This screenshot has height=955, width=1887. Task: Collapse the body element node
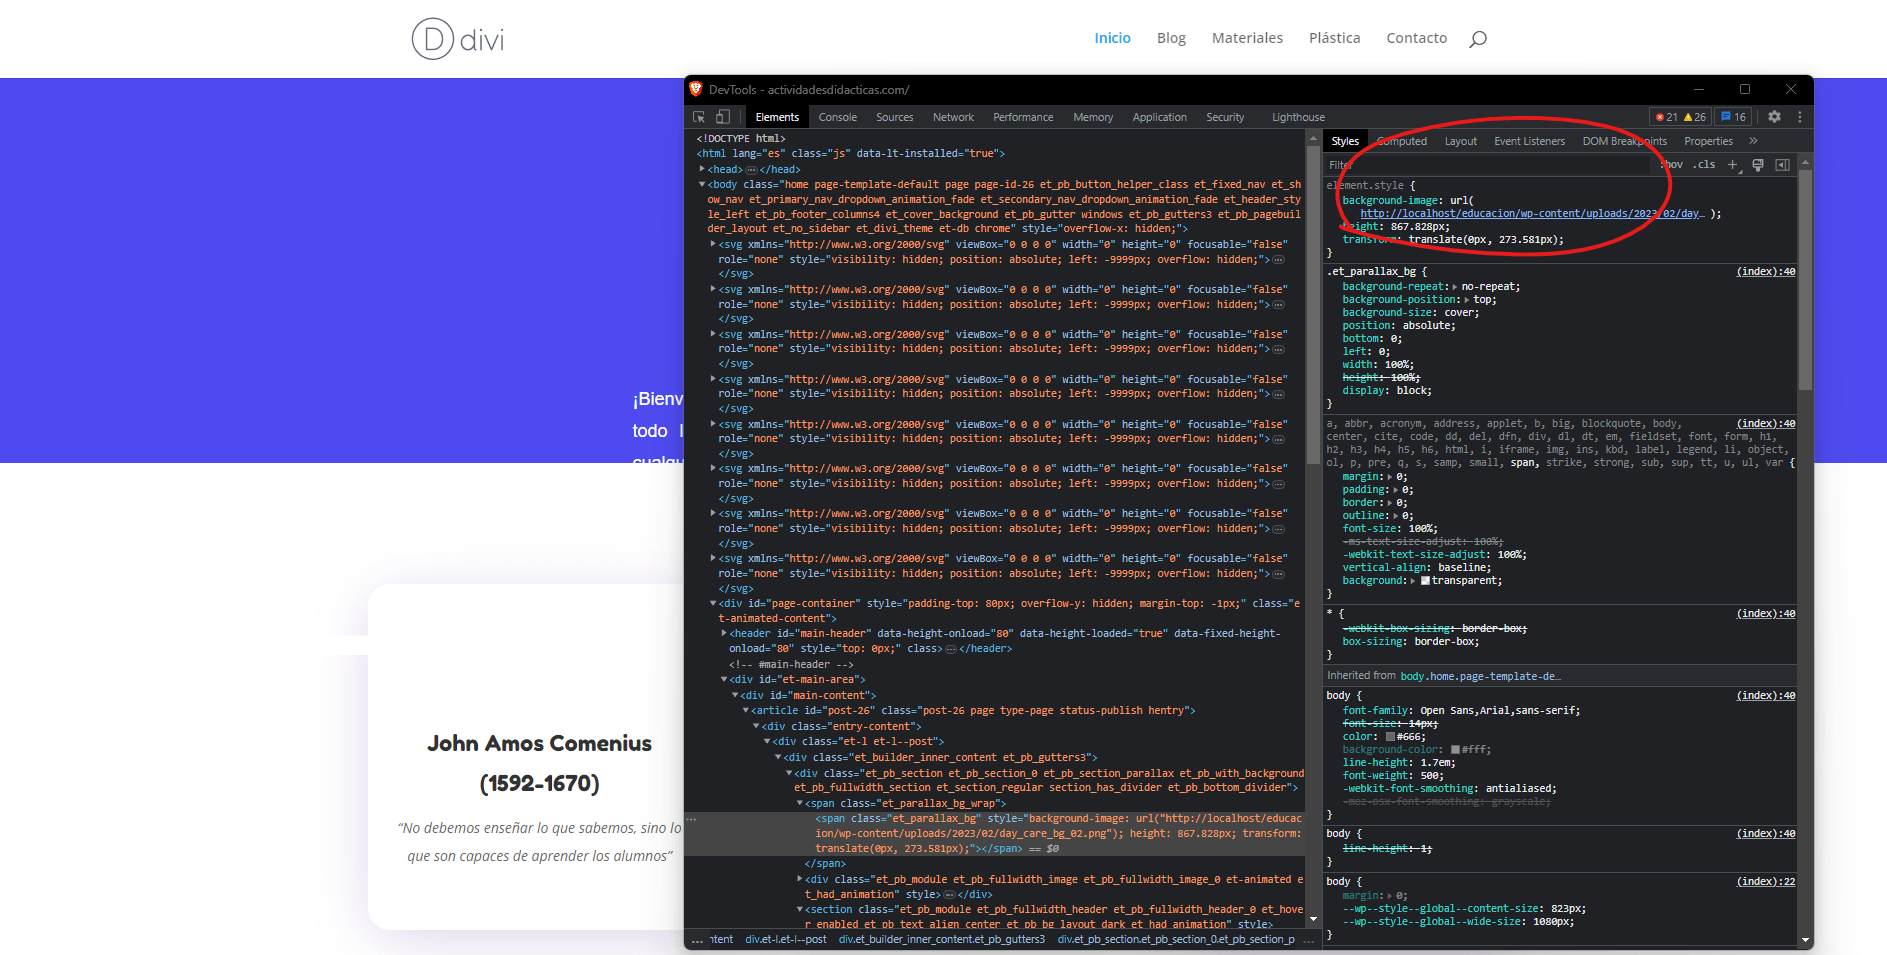tap(702, 184)
